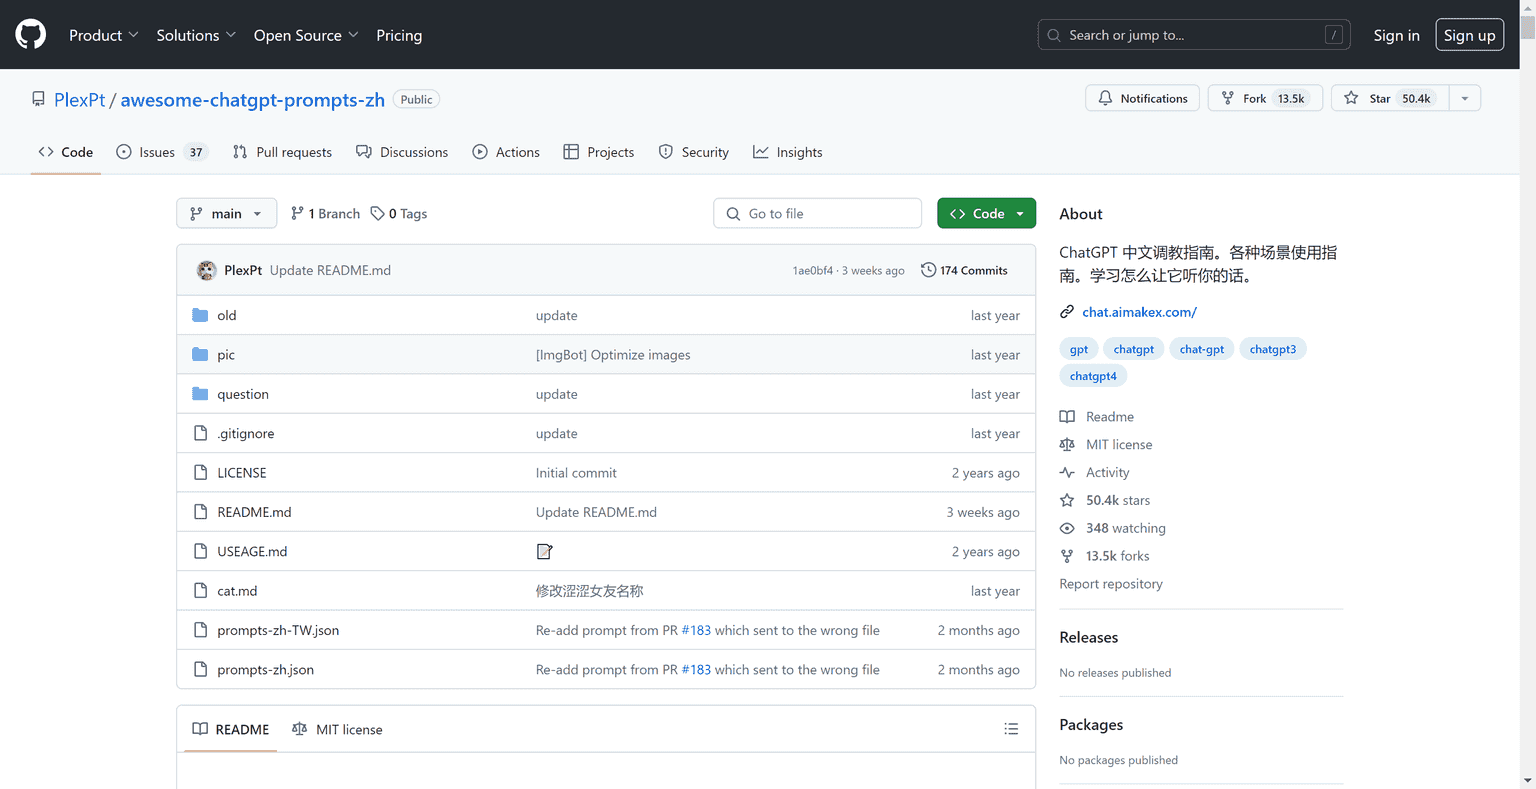Star the repository with Star button

[1390, 98]
